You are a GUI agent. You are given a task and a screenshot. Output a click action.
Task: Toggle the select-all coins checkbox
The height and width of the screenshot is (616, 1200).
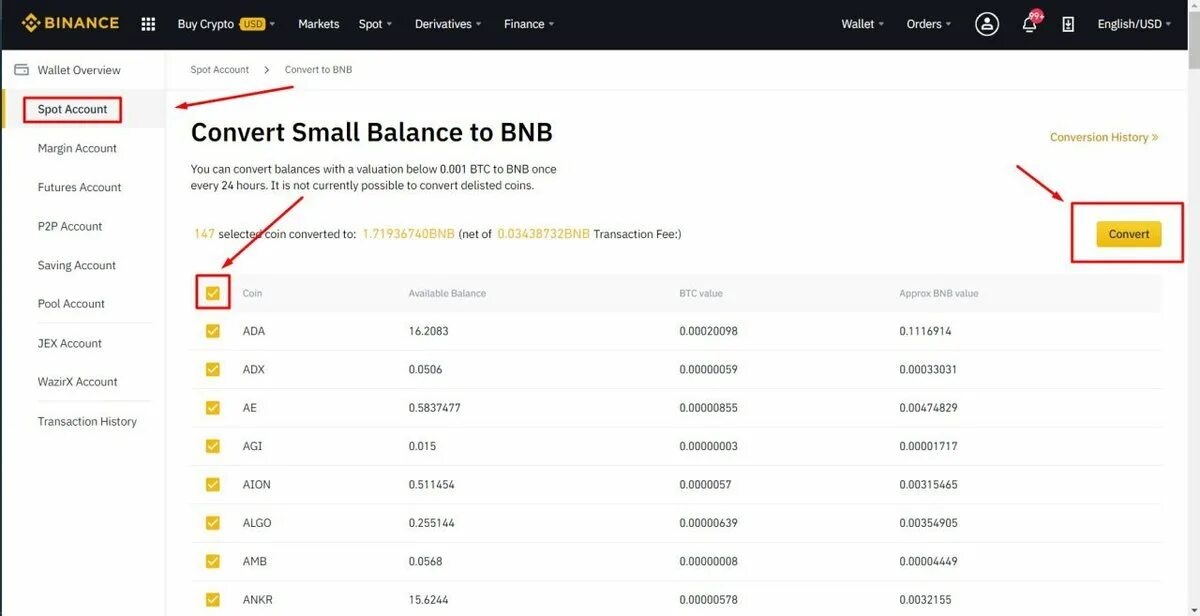[x=212, y=293]
